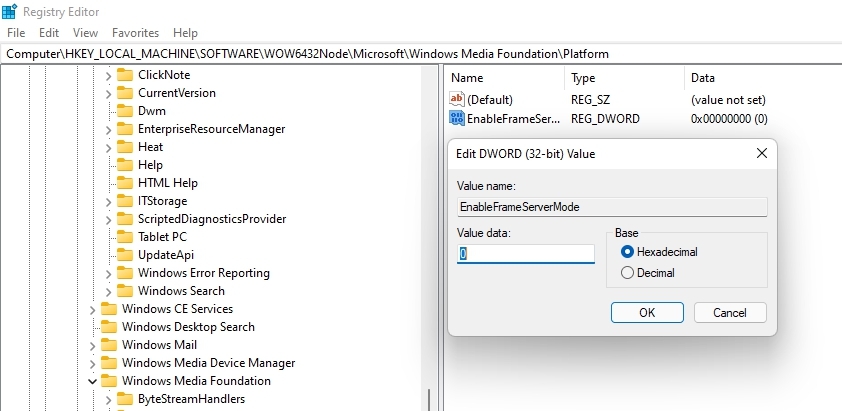Viewport: 842px width, 411px height.
Task: Click the DWORD icon for EnableFrameServerMode entry
Action: 457,119
